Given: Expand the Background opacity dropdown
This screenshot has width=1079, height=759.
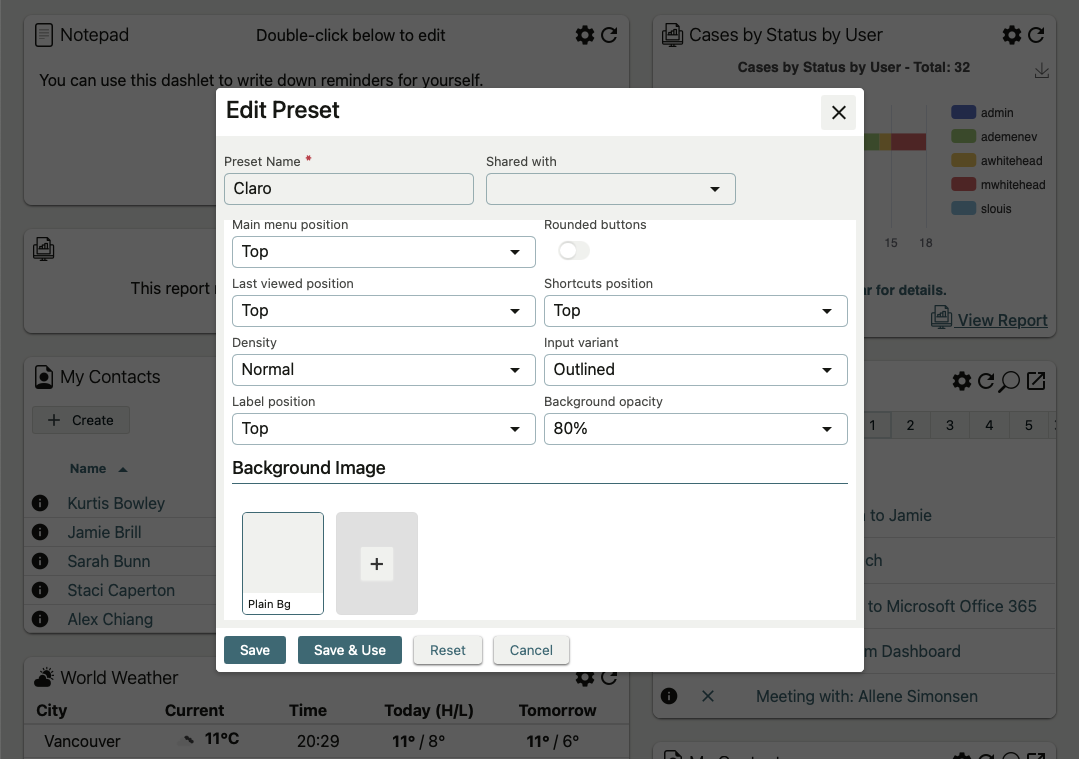Looking at the screenshot, I should pyautogui.click(x=695, y=429).
